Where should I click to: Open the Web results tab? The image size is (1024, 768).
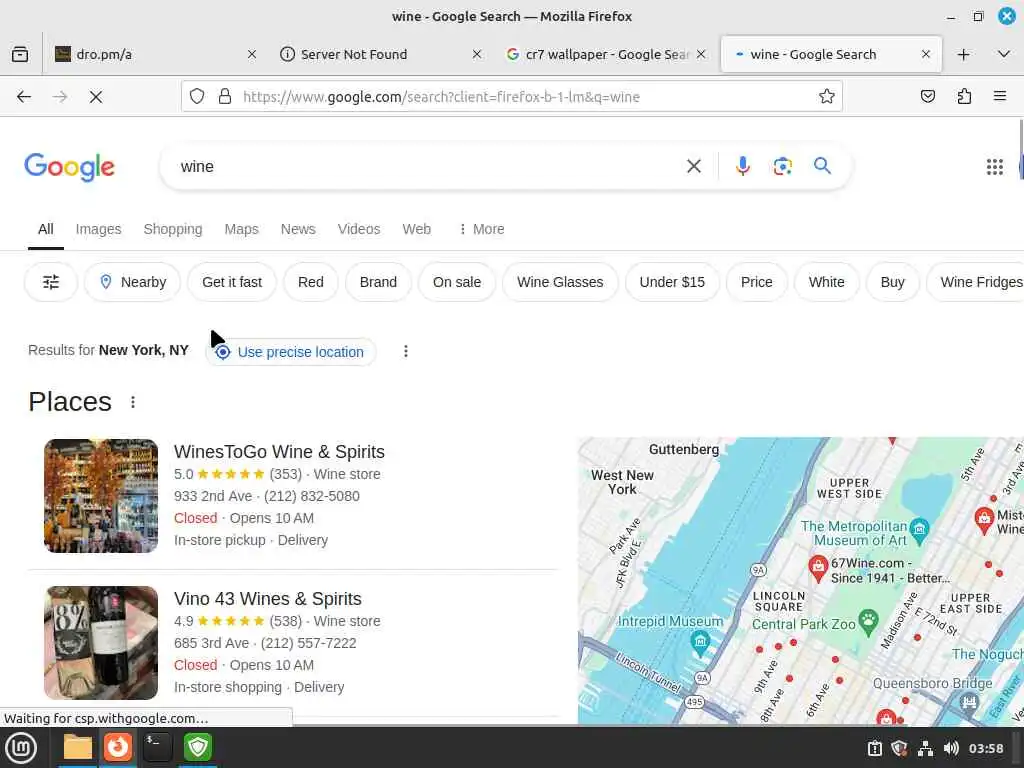click(x=416, y=229)
